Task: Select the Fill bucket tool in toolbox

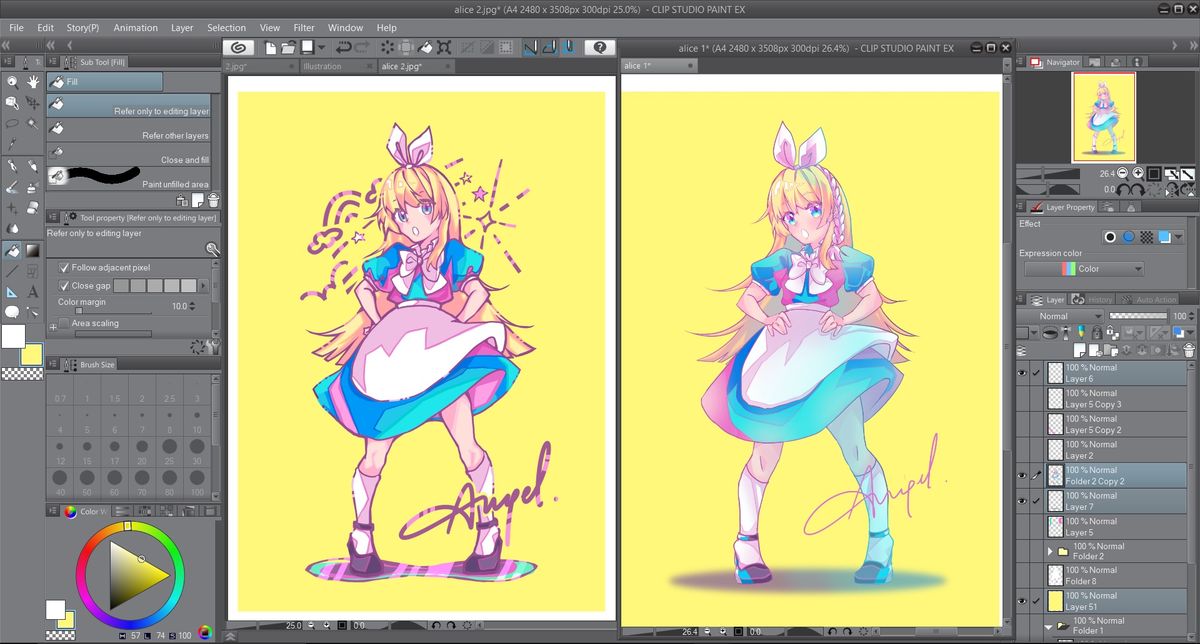Action: [x=12, y=250]
